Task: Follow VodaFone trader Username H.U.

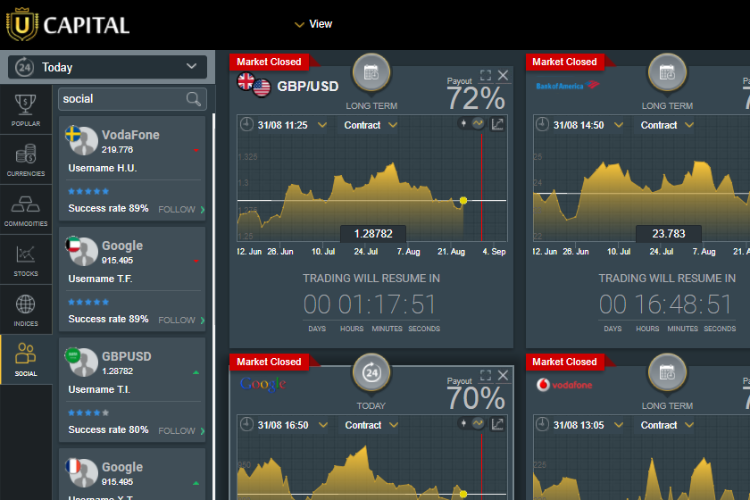Action: point(182,210)
